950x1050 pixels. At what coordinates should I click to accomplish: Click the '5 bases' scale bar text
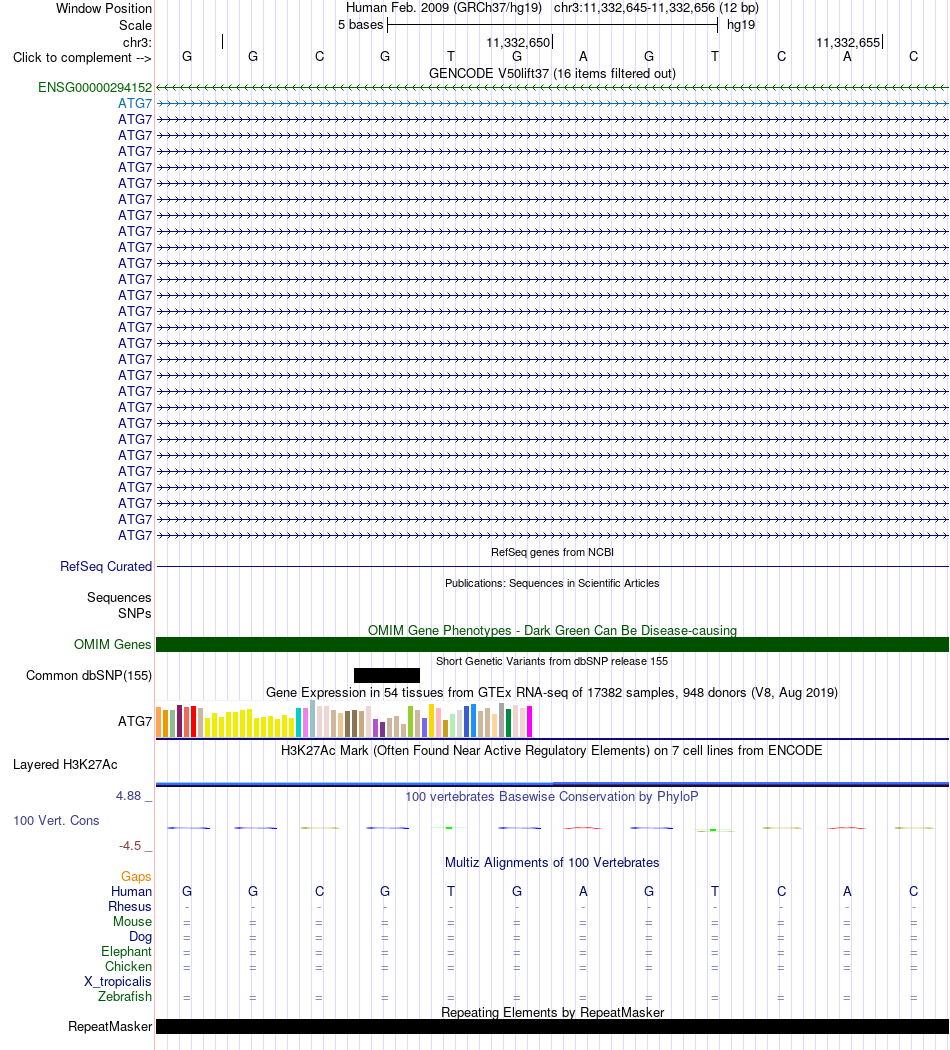tap(361, 25)
